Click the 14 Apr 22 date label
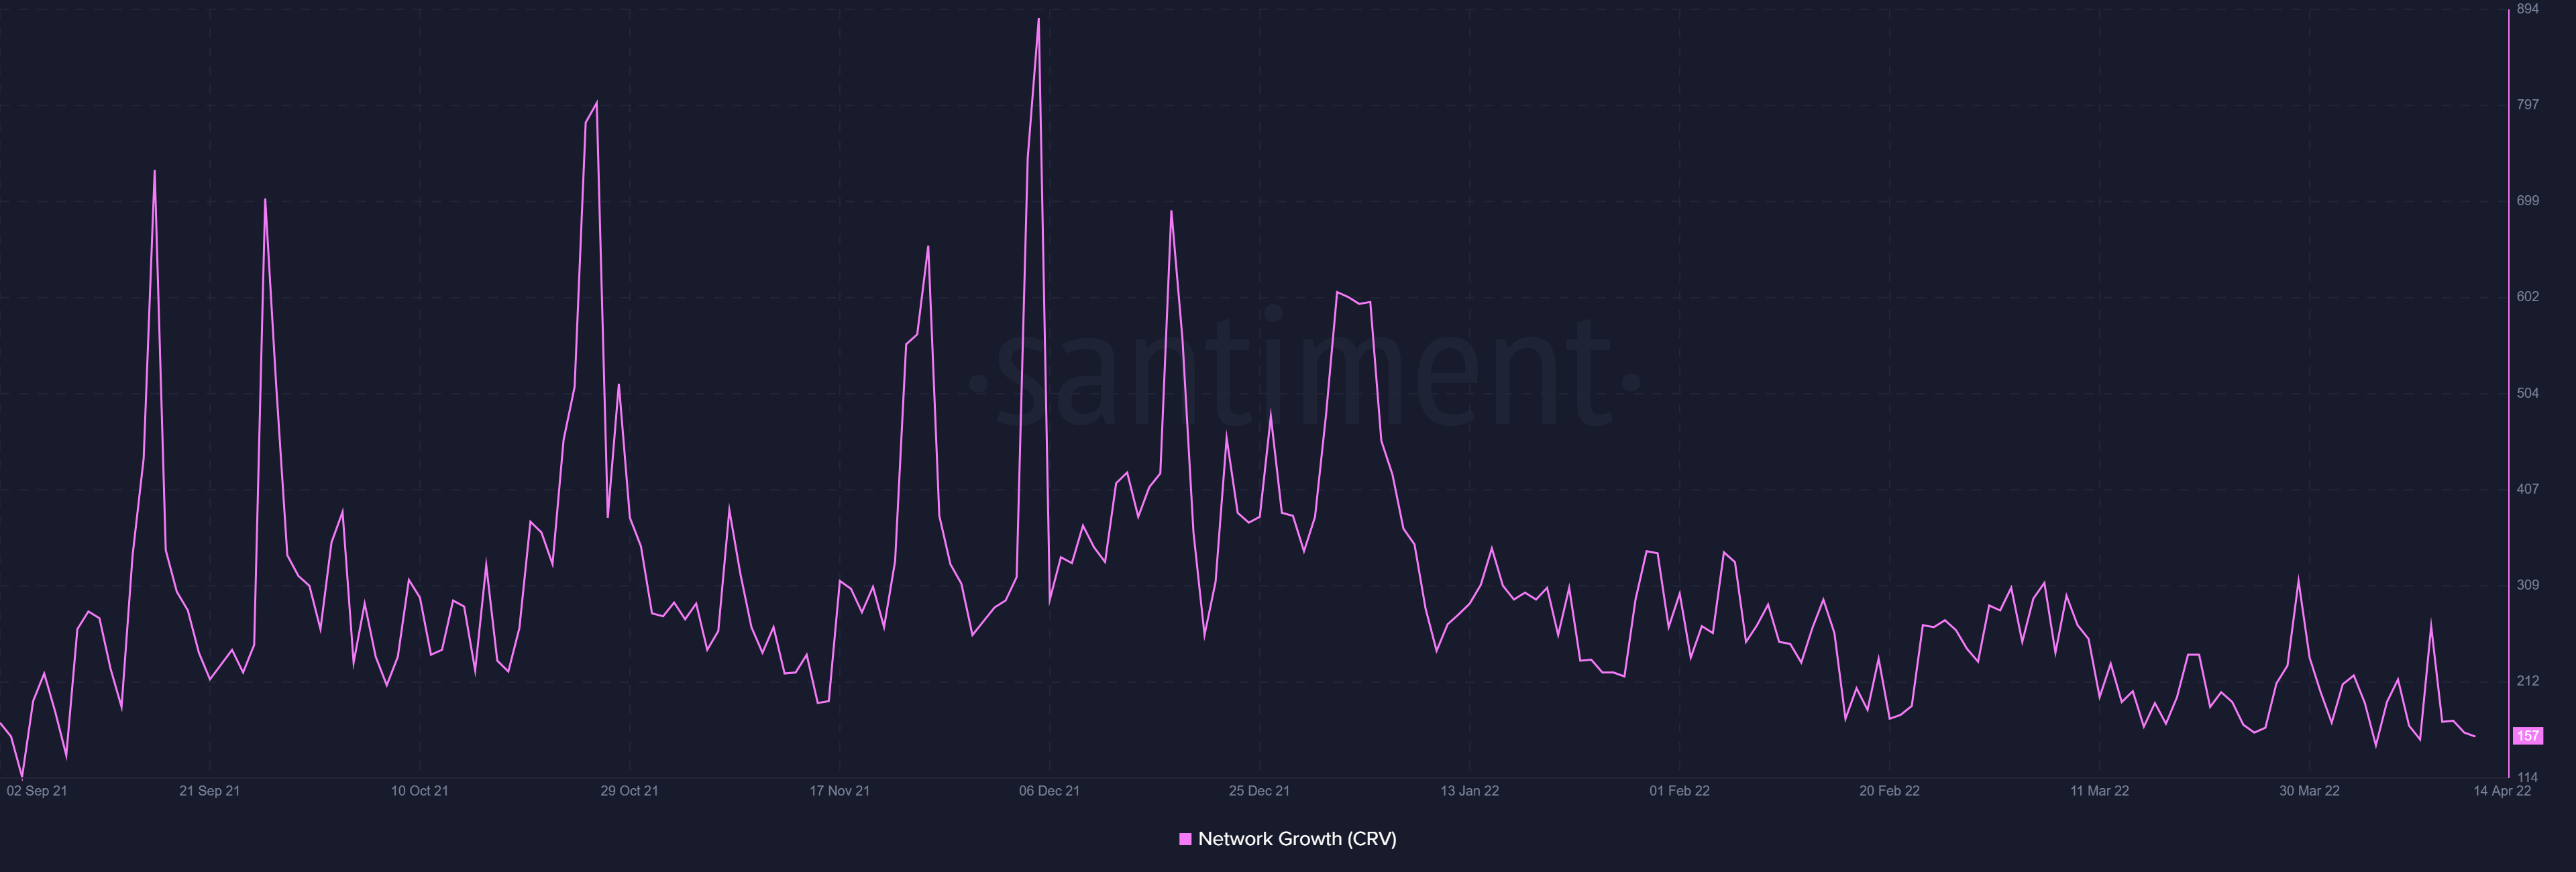This screenshot has height=872, width=2576. [x=2502, y=791]
